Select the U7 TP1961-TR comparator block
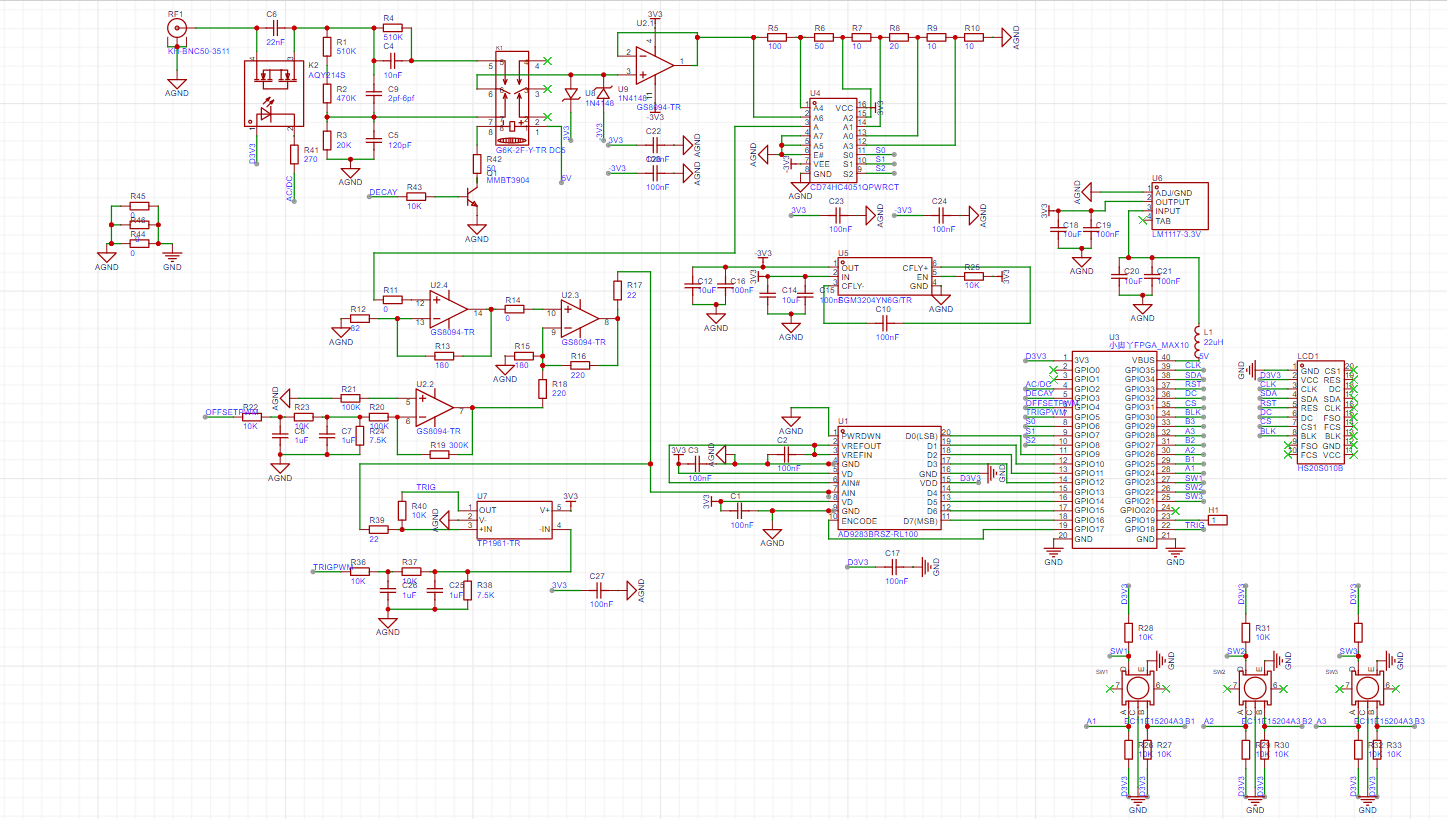Screen dimensions: 1447x819 click(x=513, y=520)
